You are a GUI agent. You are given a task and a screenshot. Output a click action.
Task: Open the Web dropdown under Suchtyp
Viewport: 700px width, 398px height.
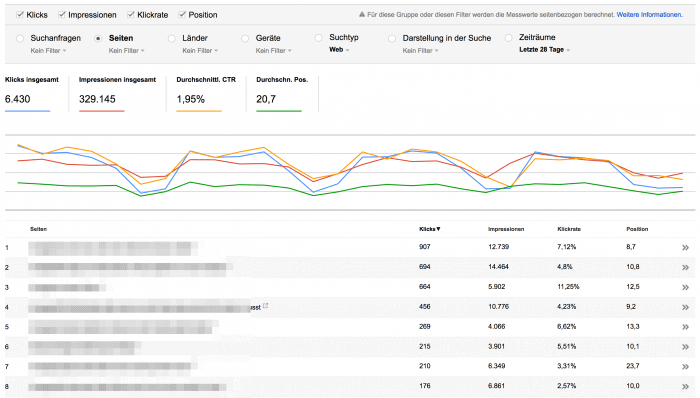tap(339, 50)
